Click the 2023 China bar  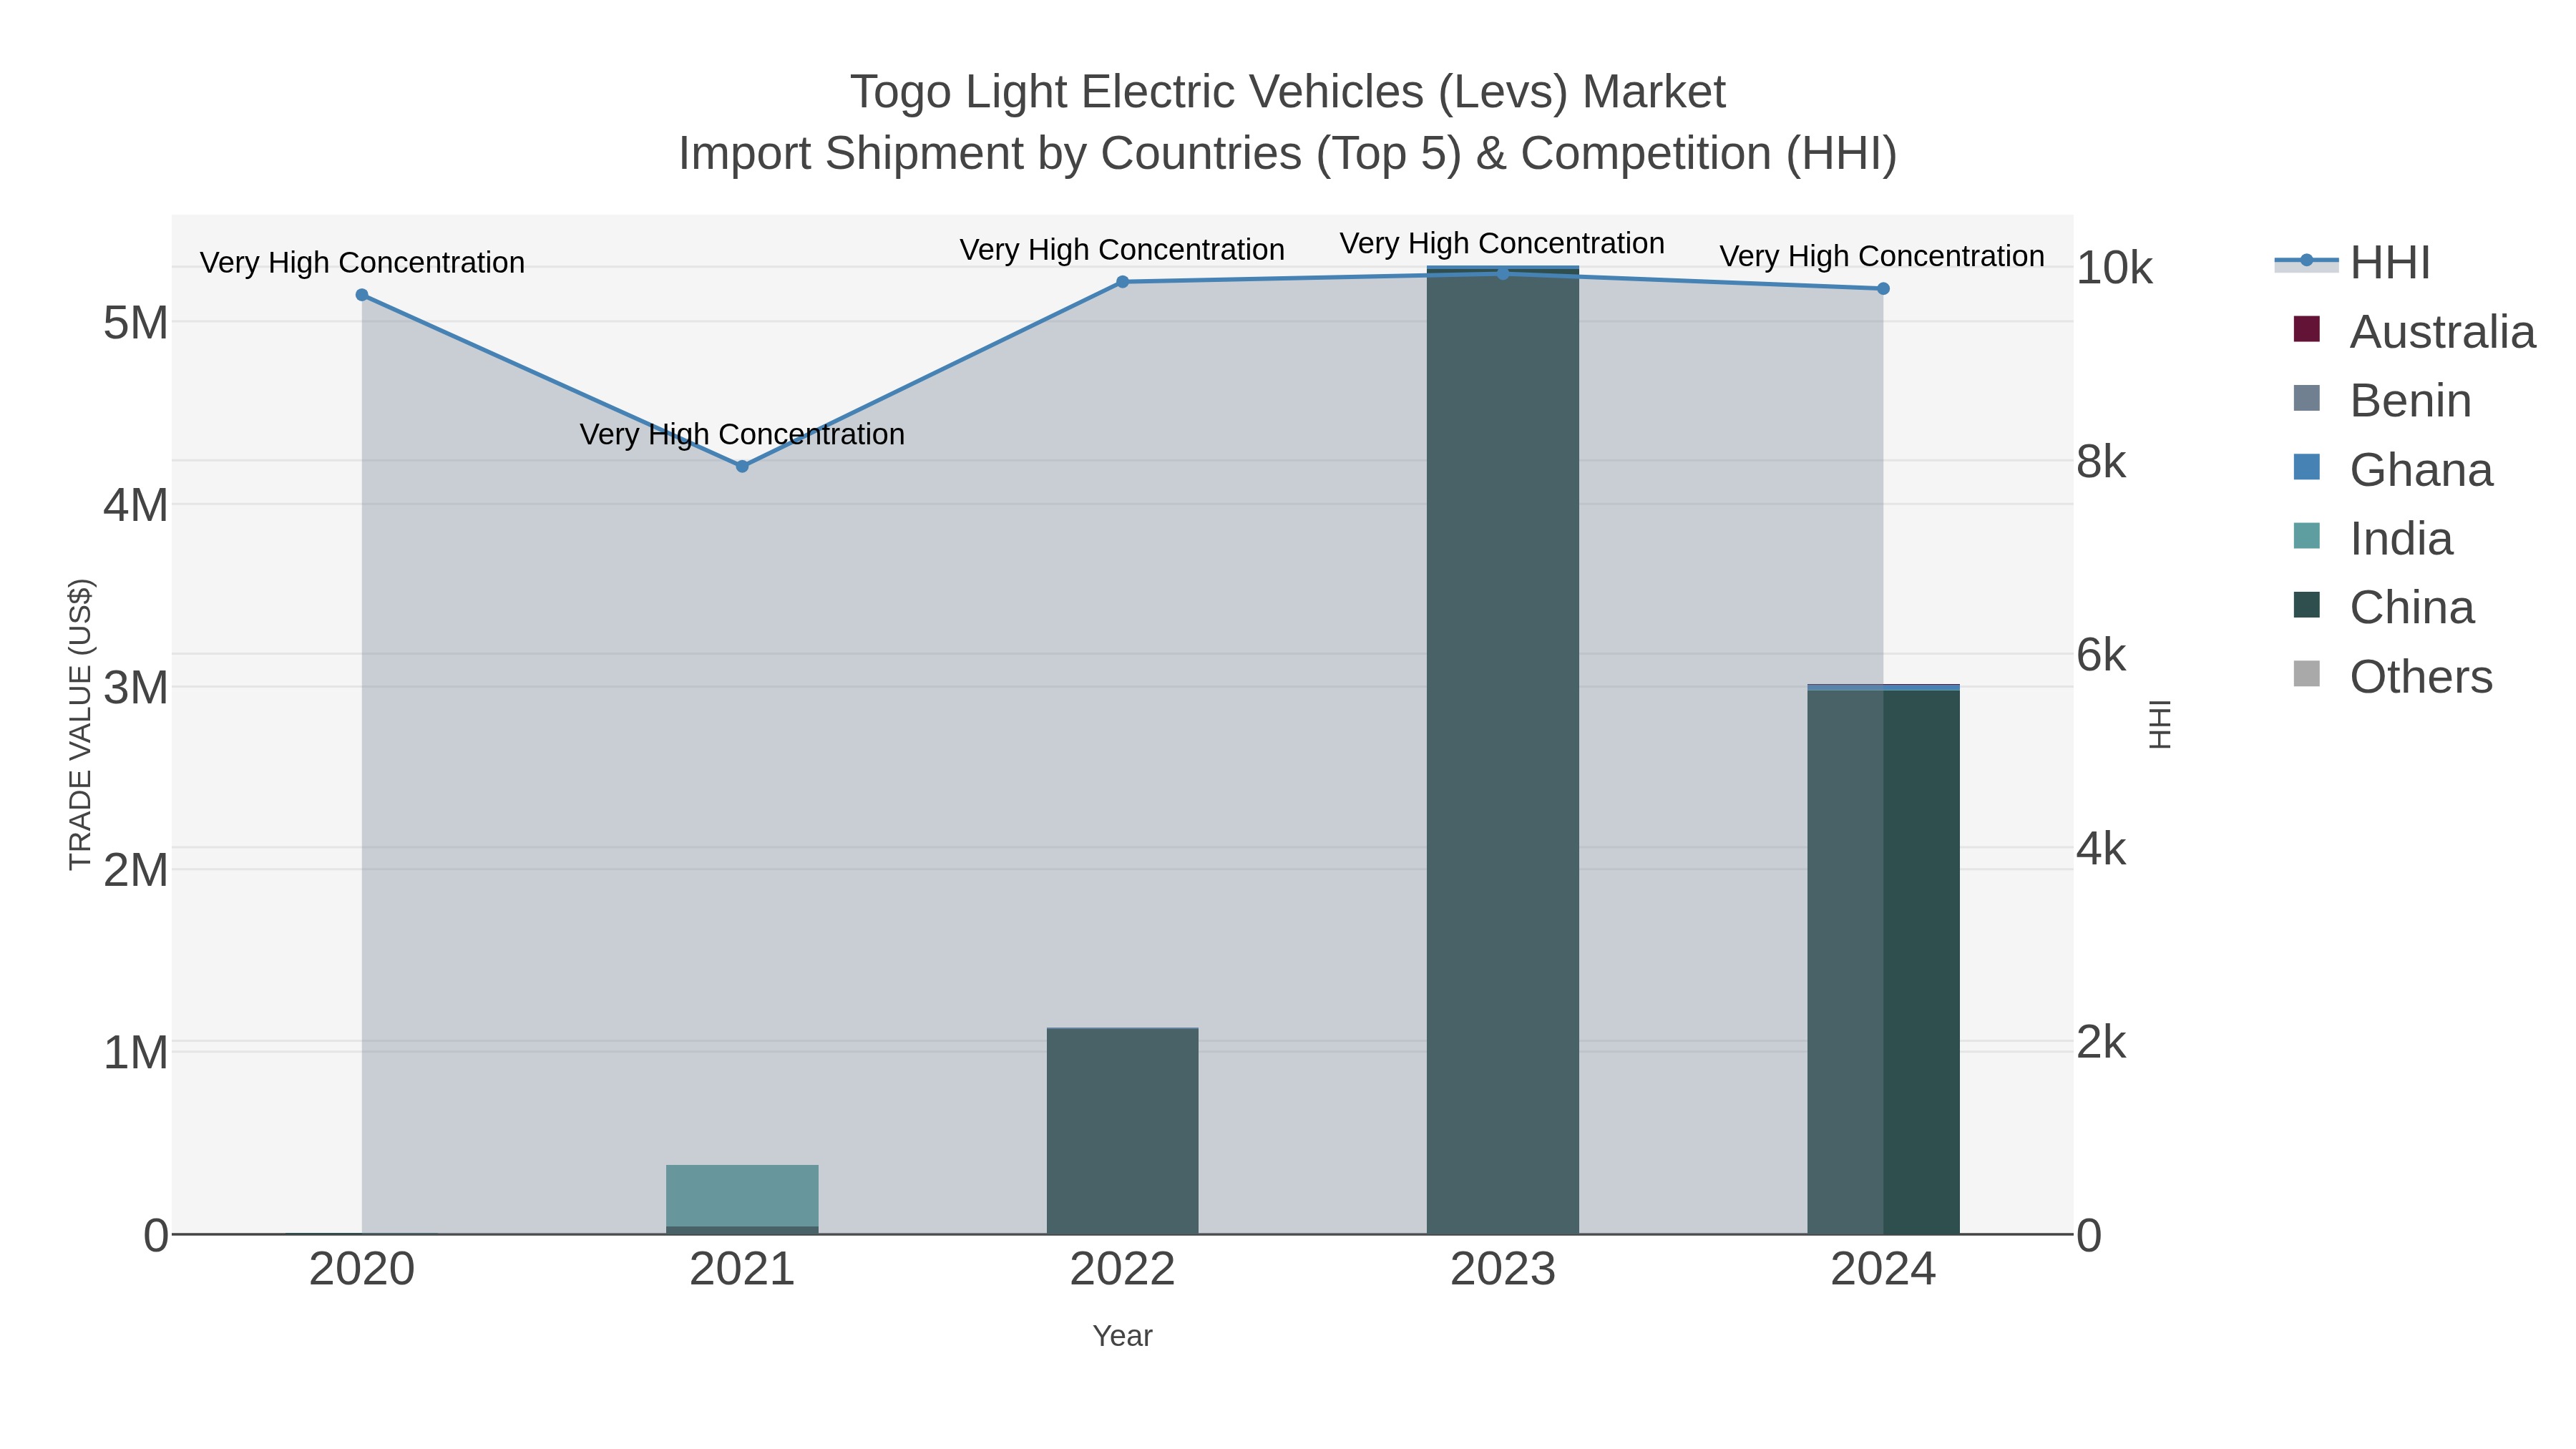tap(1503, 751)
